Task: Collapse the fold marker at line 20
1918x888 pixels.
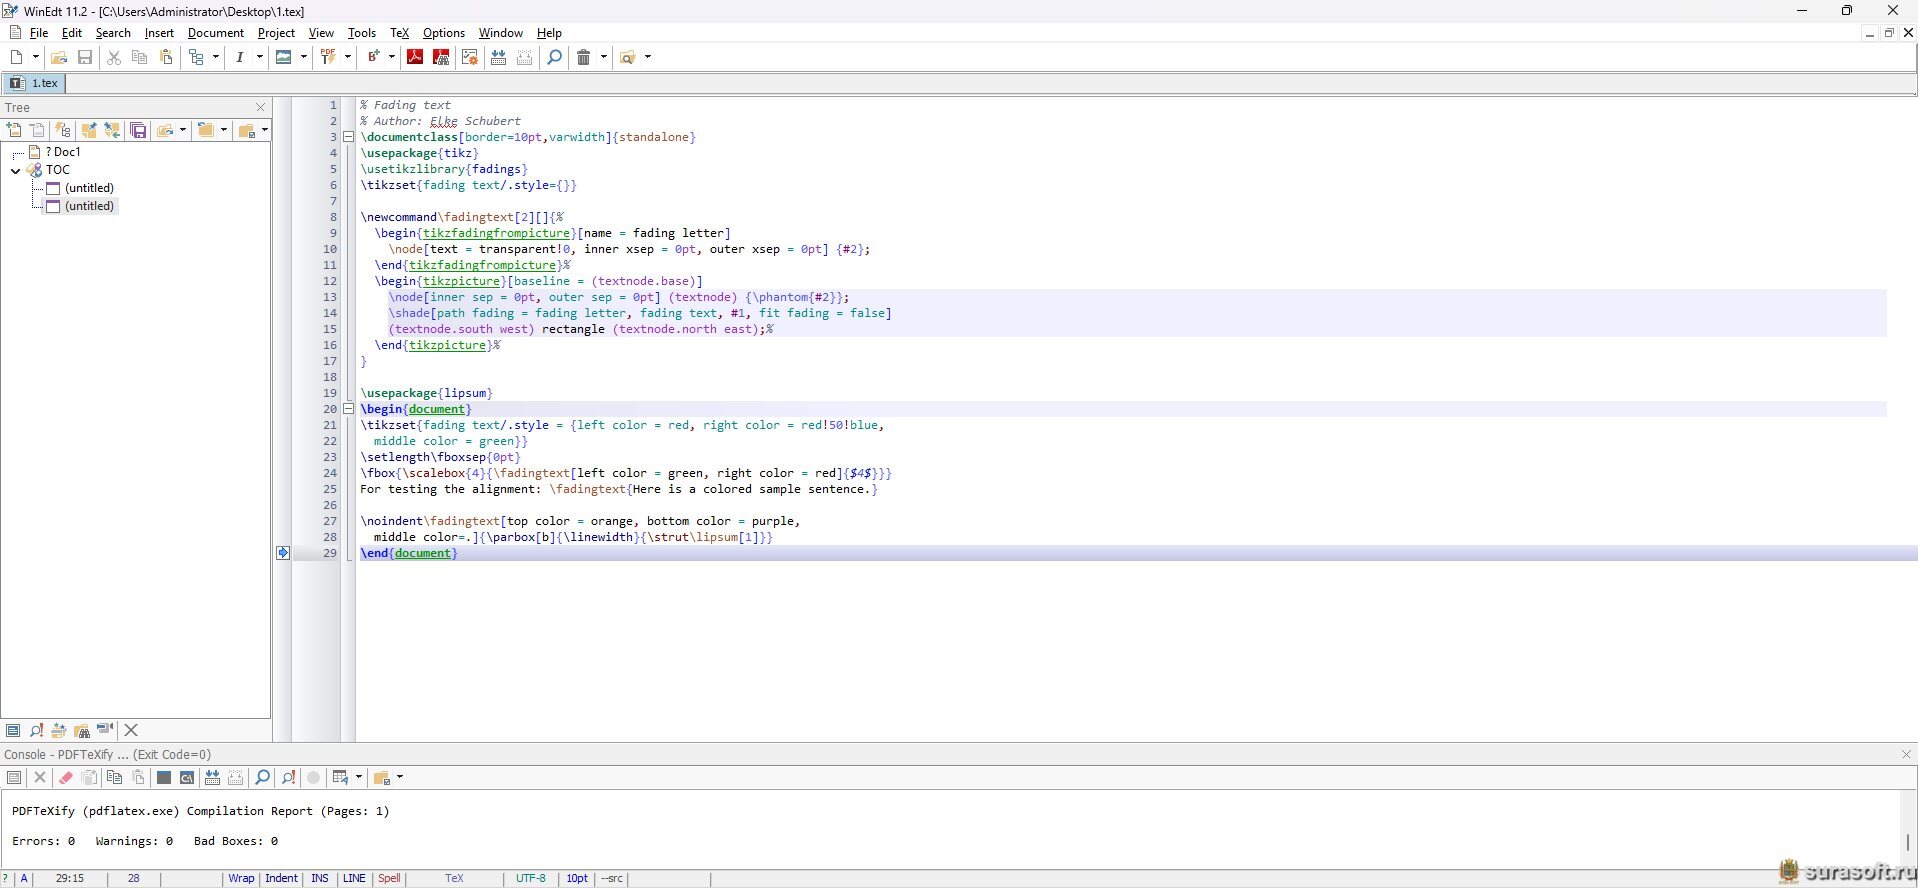Action: tap(349, 409)
